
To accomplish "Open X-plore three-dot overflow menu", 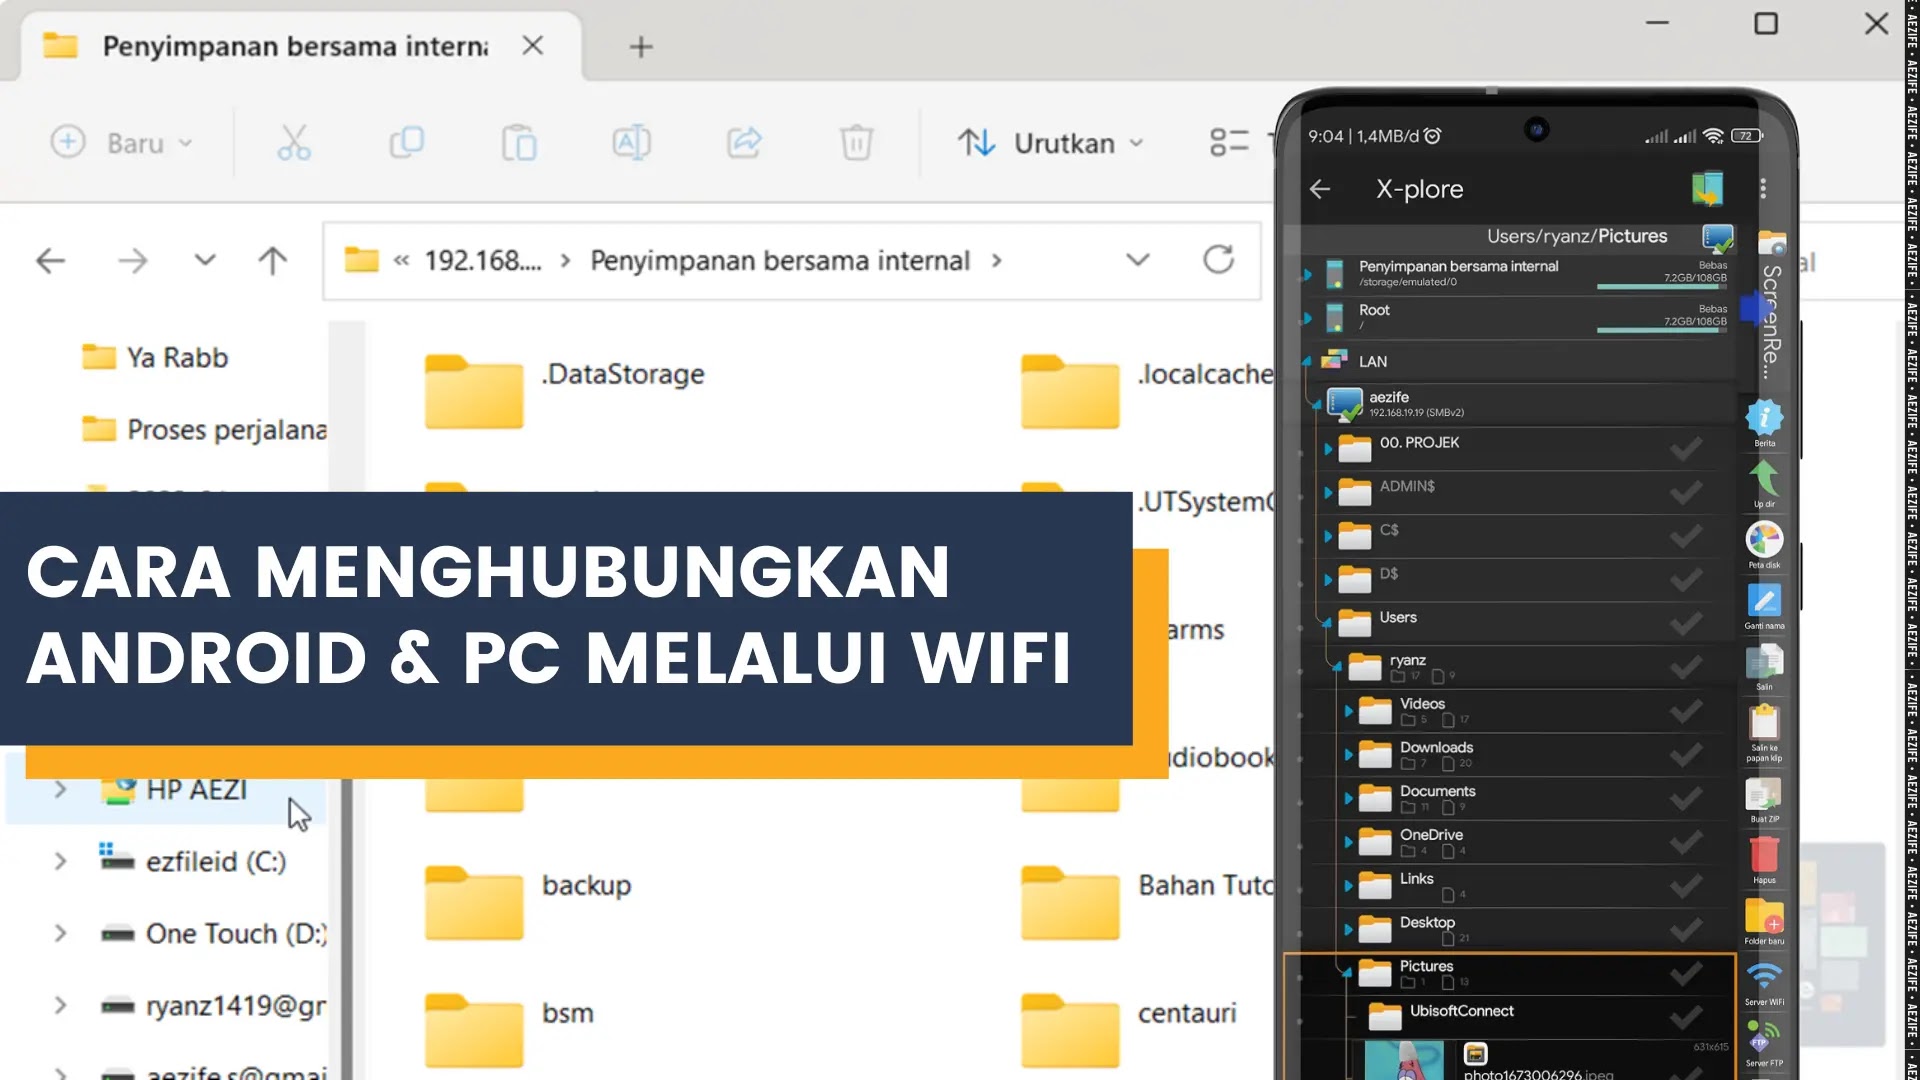I will (1763, 189).
